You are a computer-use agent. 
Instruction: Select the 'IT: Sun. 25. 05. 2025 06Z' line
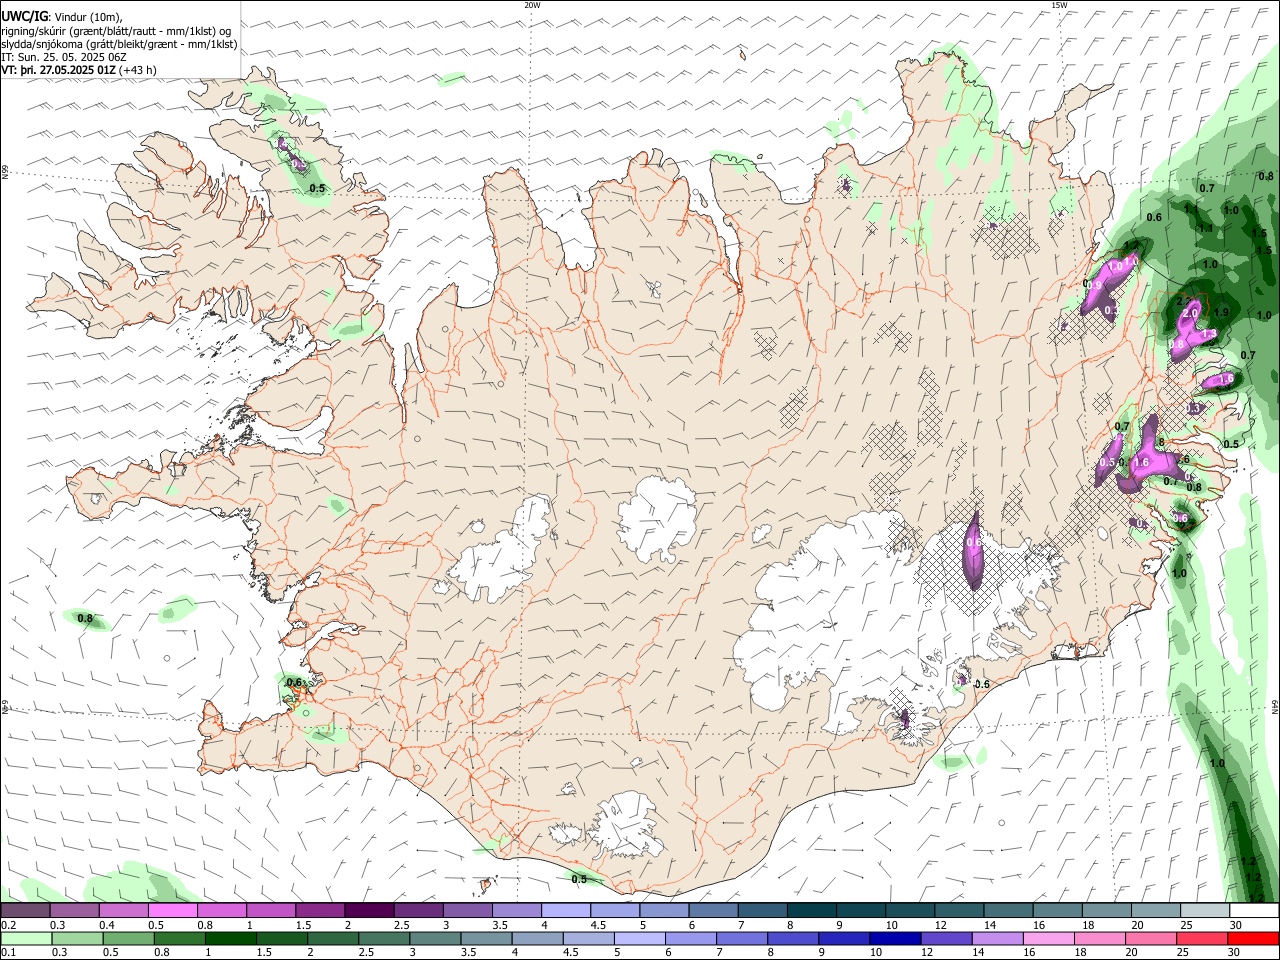point(64,58)
